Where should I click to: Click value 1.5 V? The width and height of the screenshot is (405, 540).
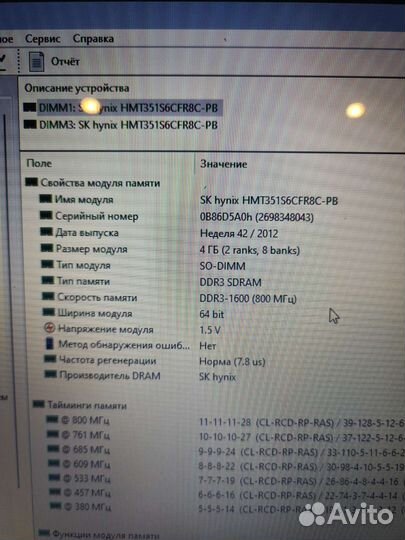pos(210,330)
